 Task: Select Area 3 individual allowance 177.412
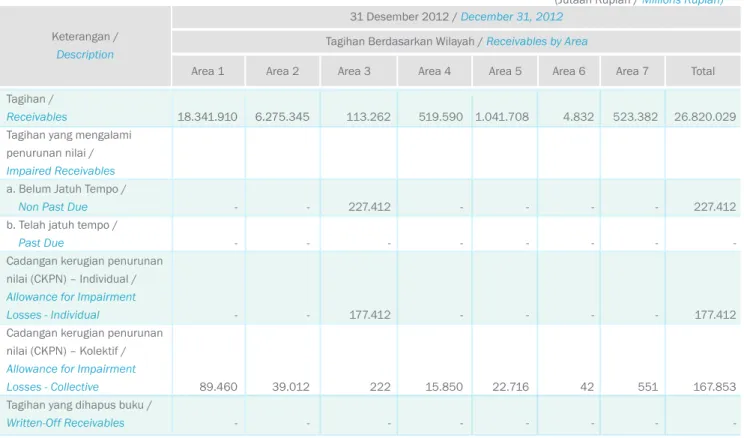pyautogui.click(x=370, y=315)
